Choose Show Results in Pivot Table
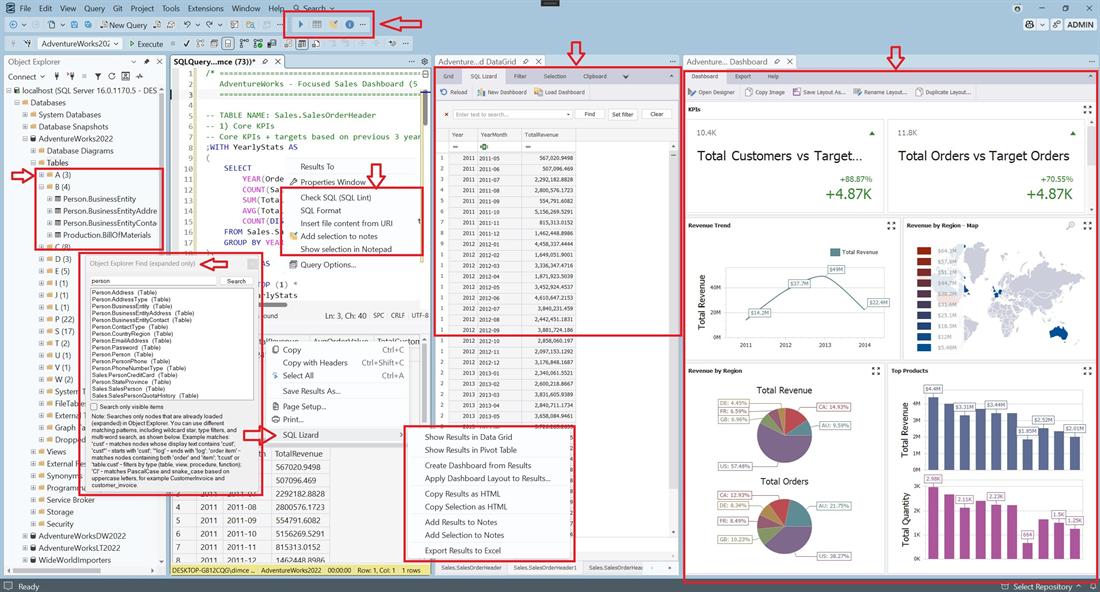This screenshot has height=592, width=1100. point(470,450)
